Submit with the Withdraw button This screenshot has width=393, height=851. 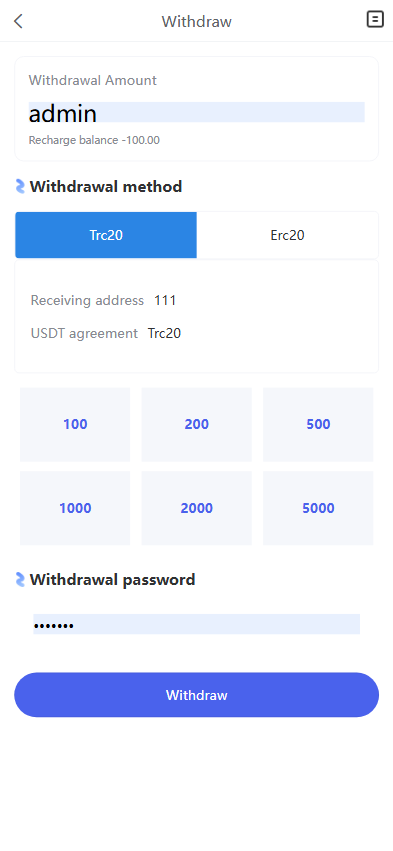click(196, 695)
